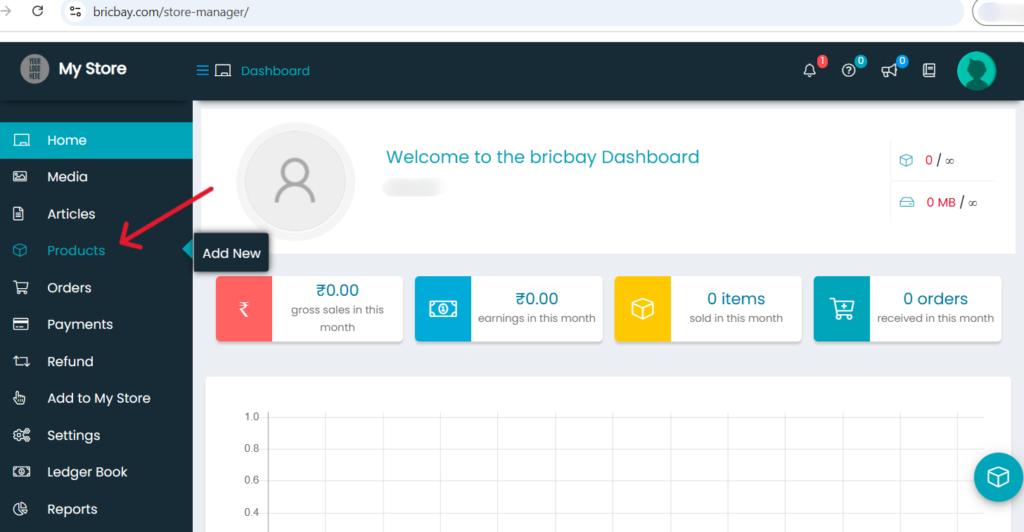This screenshot has height=532, width=1024.
Task: Open Settings from the sidebar
Action: click(x=73, y=436)
